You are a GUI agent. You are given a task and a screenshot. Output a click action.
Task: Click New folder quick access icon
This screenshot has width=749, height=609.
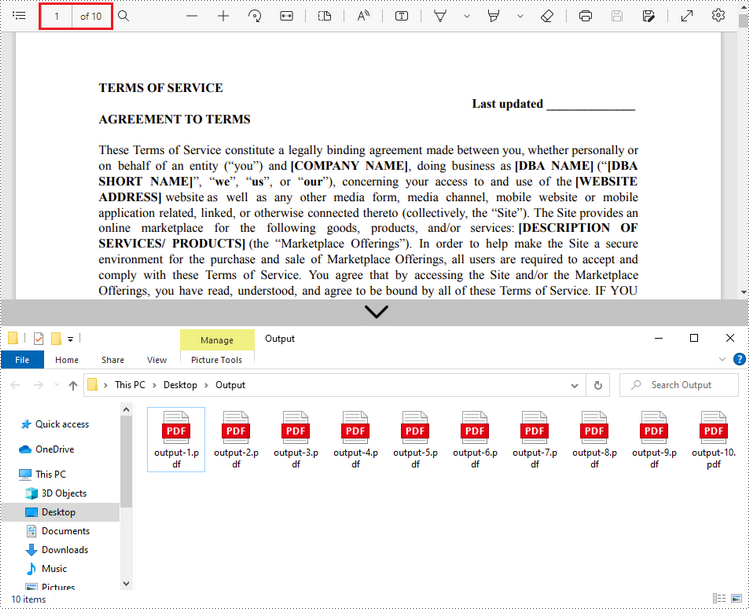click(56, 339)
